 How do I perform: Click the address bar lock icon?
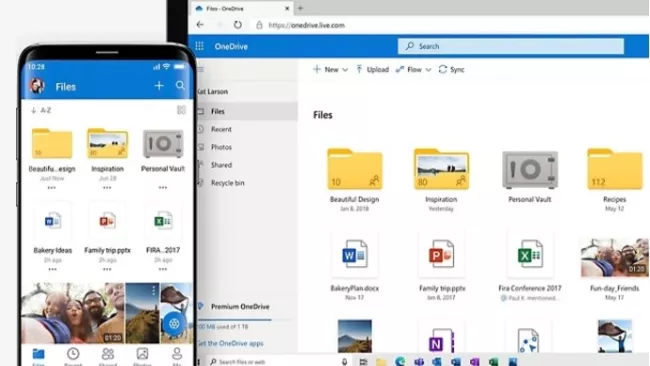click(259, 25)
